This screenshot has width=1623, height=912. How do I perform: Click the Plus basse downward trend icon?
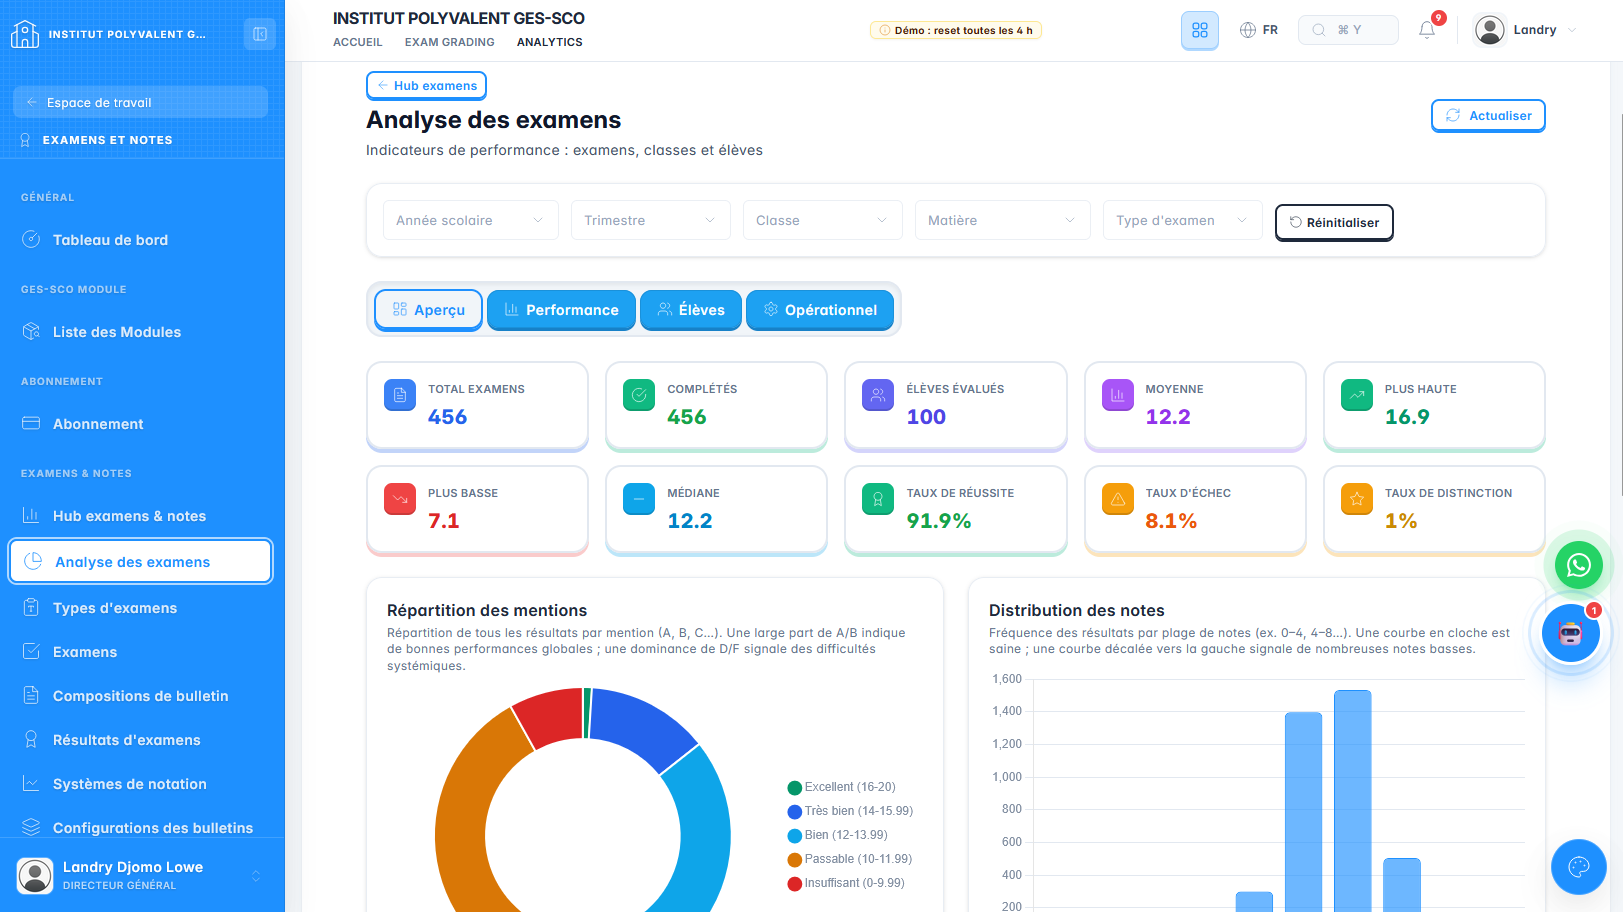click(400, 499)
